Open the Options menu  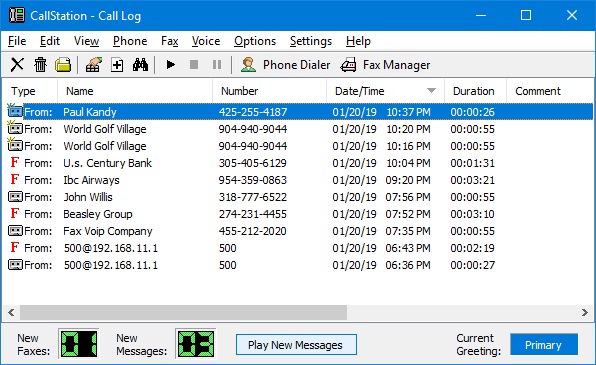(x=255, y=41)
